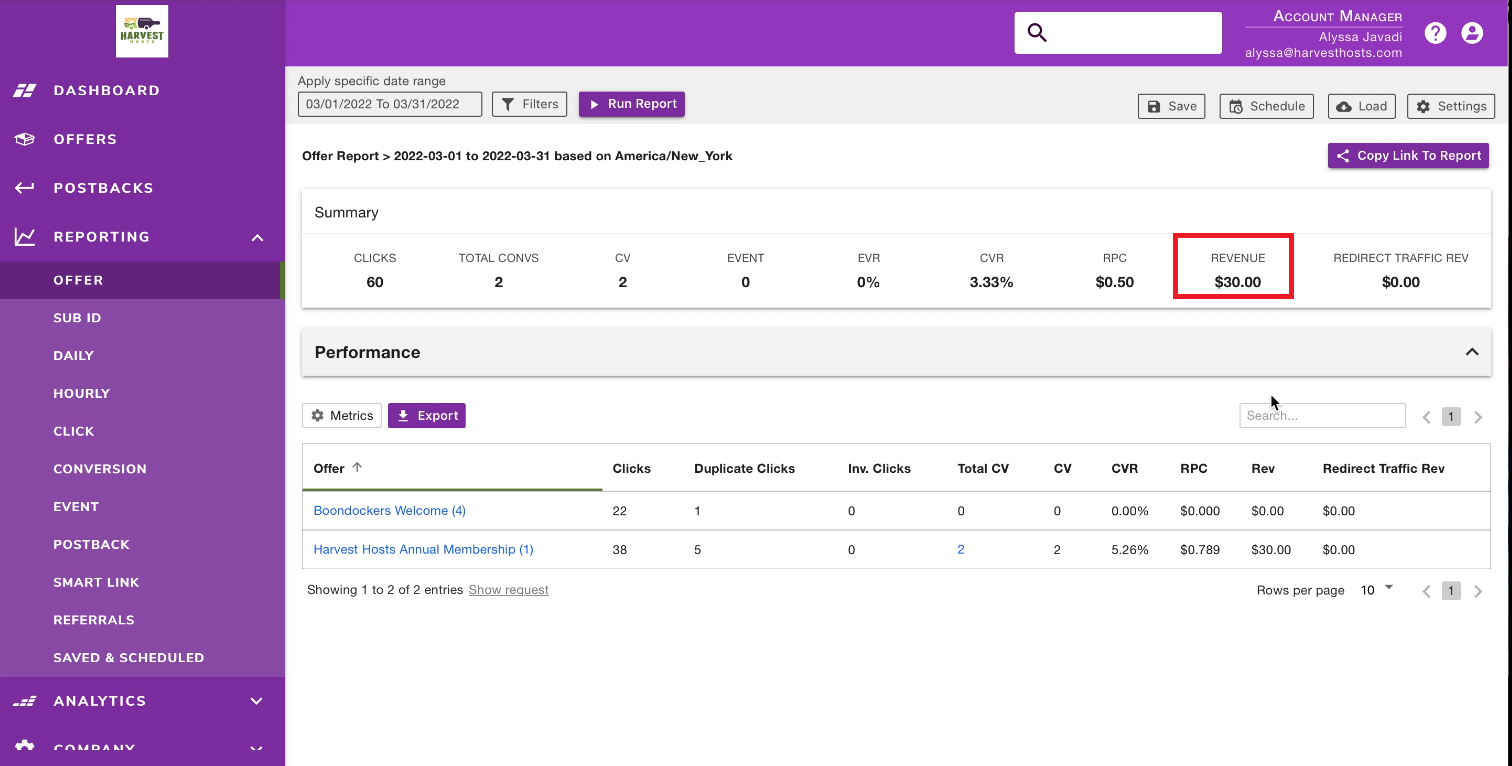1512x766 pixels.
Task: Open Harvest Hosts Annual Membership offer link
Action: click(x=423, y=549)
